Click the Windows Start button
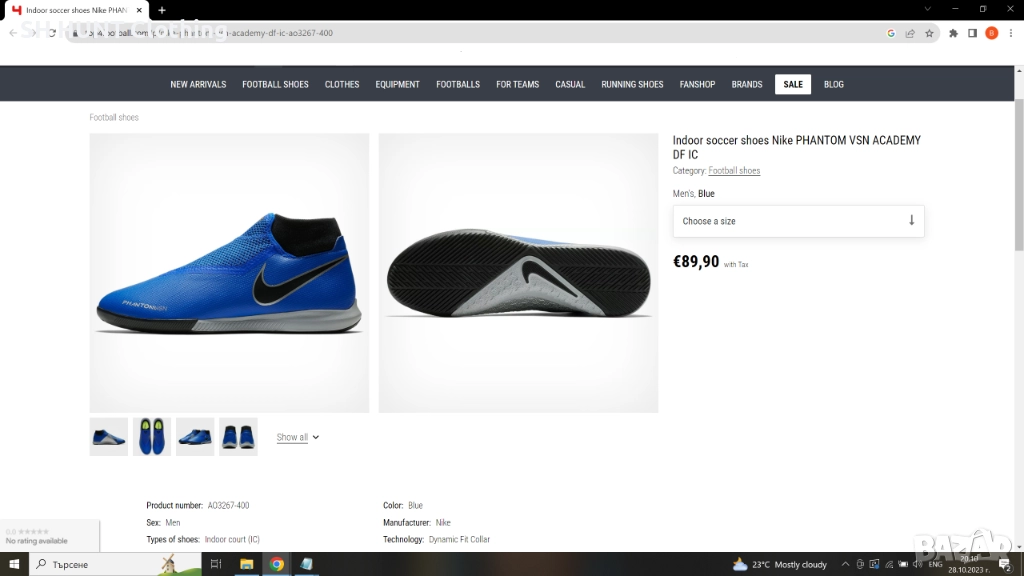The height and width of the screenshot is (576, 1024). 14,564
